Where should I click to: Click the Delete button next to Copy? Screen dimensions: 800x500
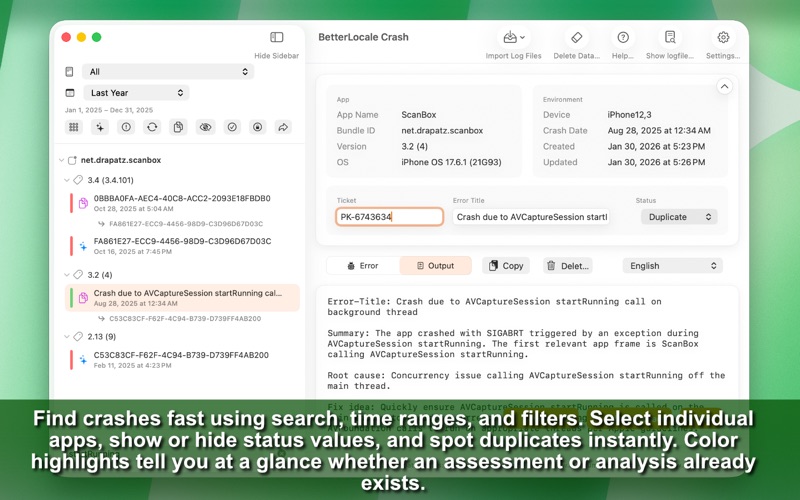point(568,266)
